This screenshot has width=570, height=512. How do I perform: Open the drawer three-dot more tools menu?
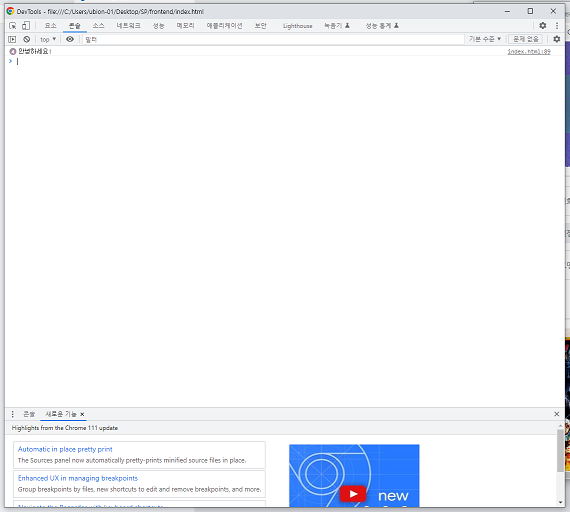click(x=13, y=414)
